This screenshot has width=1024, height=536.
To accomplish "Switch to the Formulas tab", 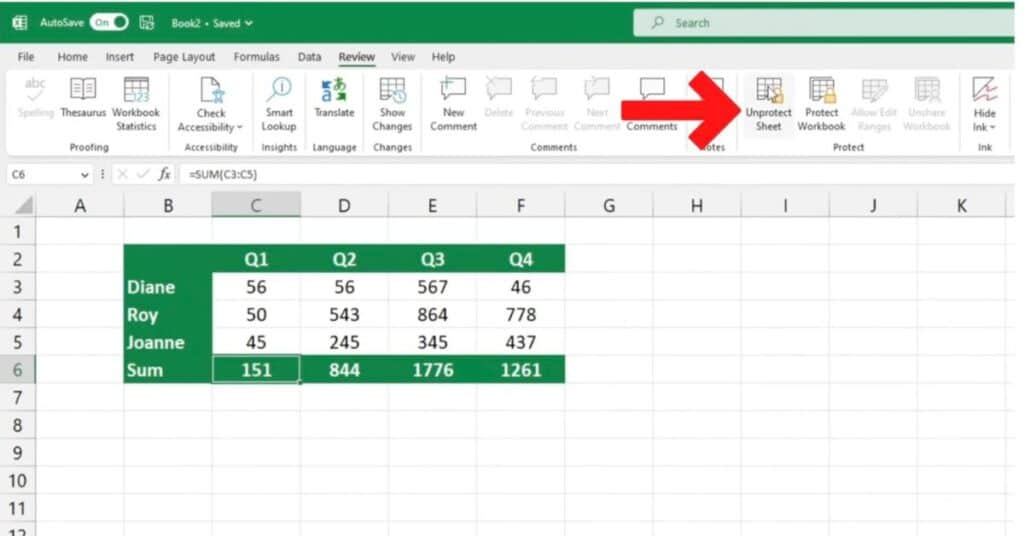I will [257, 57].
